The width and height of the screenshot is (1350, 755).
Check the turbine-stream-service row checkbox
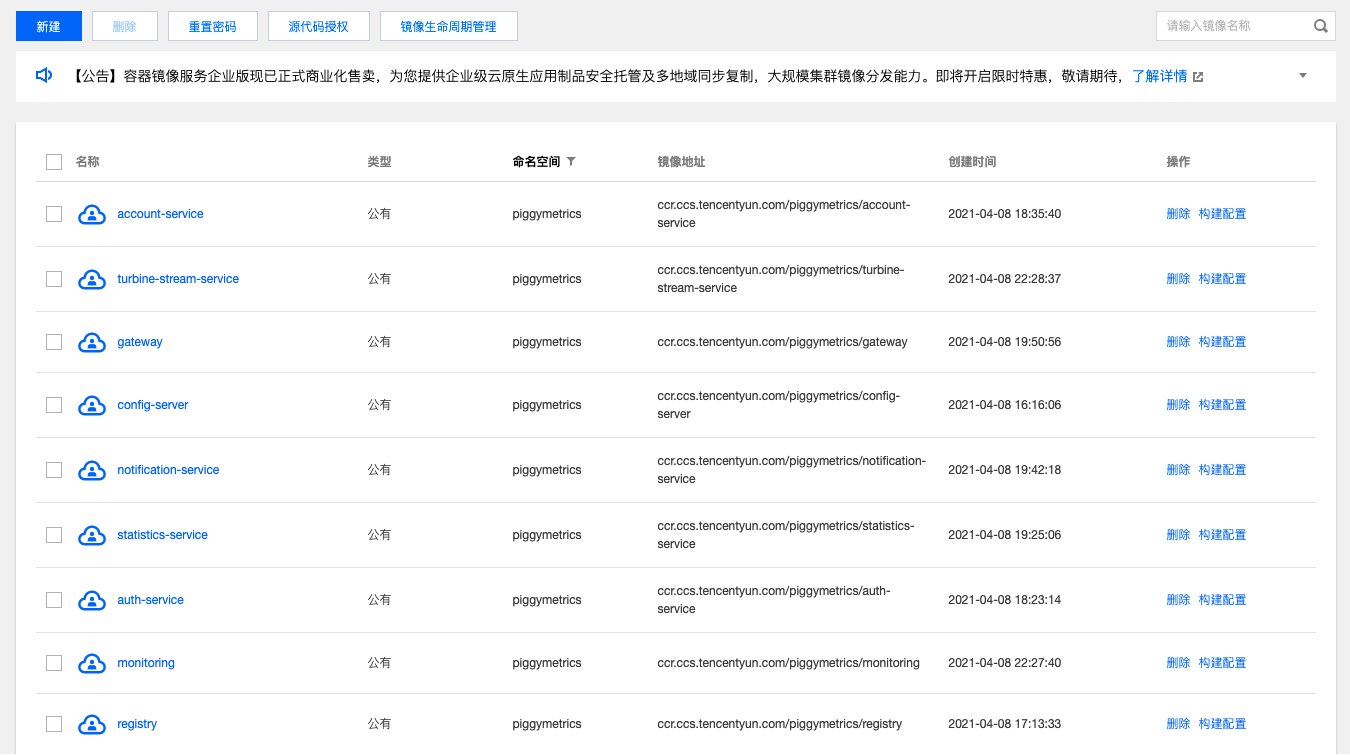[54, 279]
